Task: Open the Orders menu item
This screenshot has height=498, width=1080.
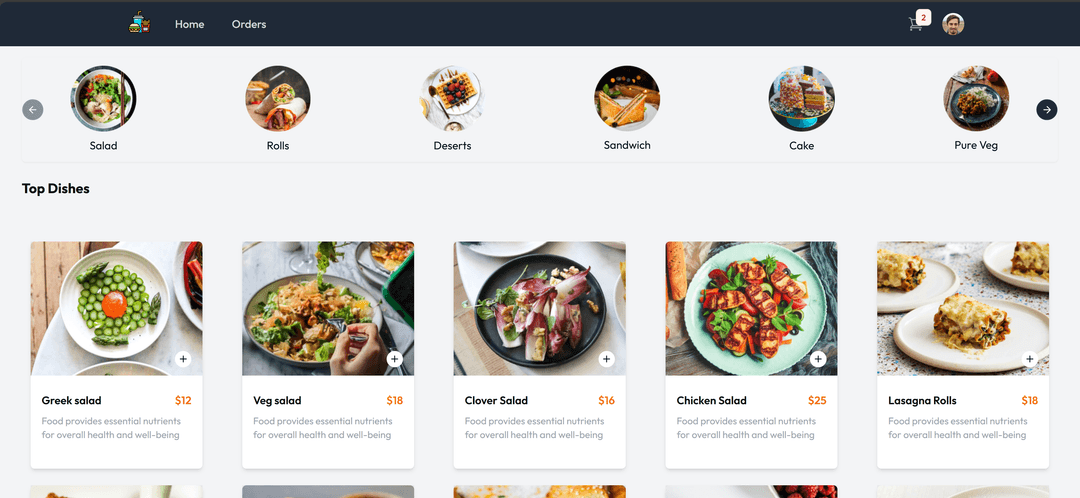Action: [249, 24]
